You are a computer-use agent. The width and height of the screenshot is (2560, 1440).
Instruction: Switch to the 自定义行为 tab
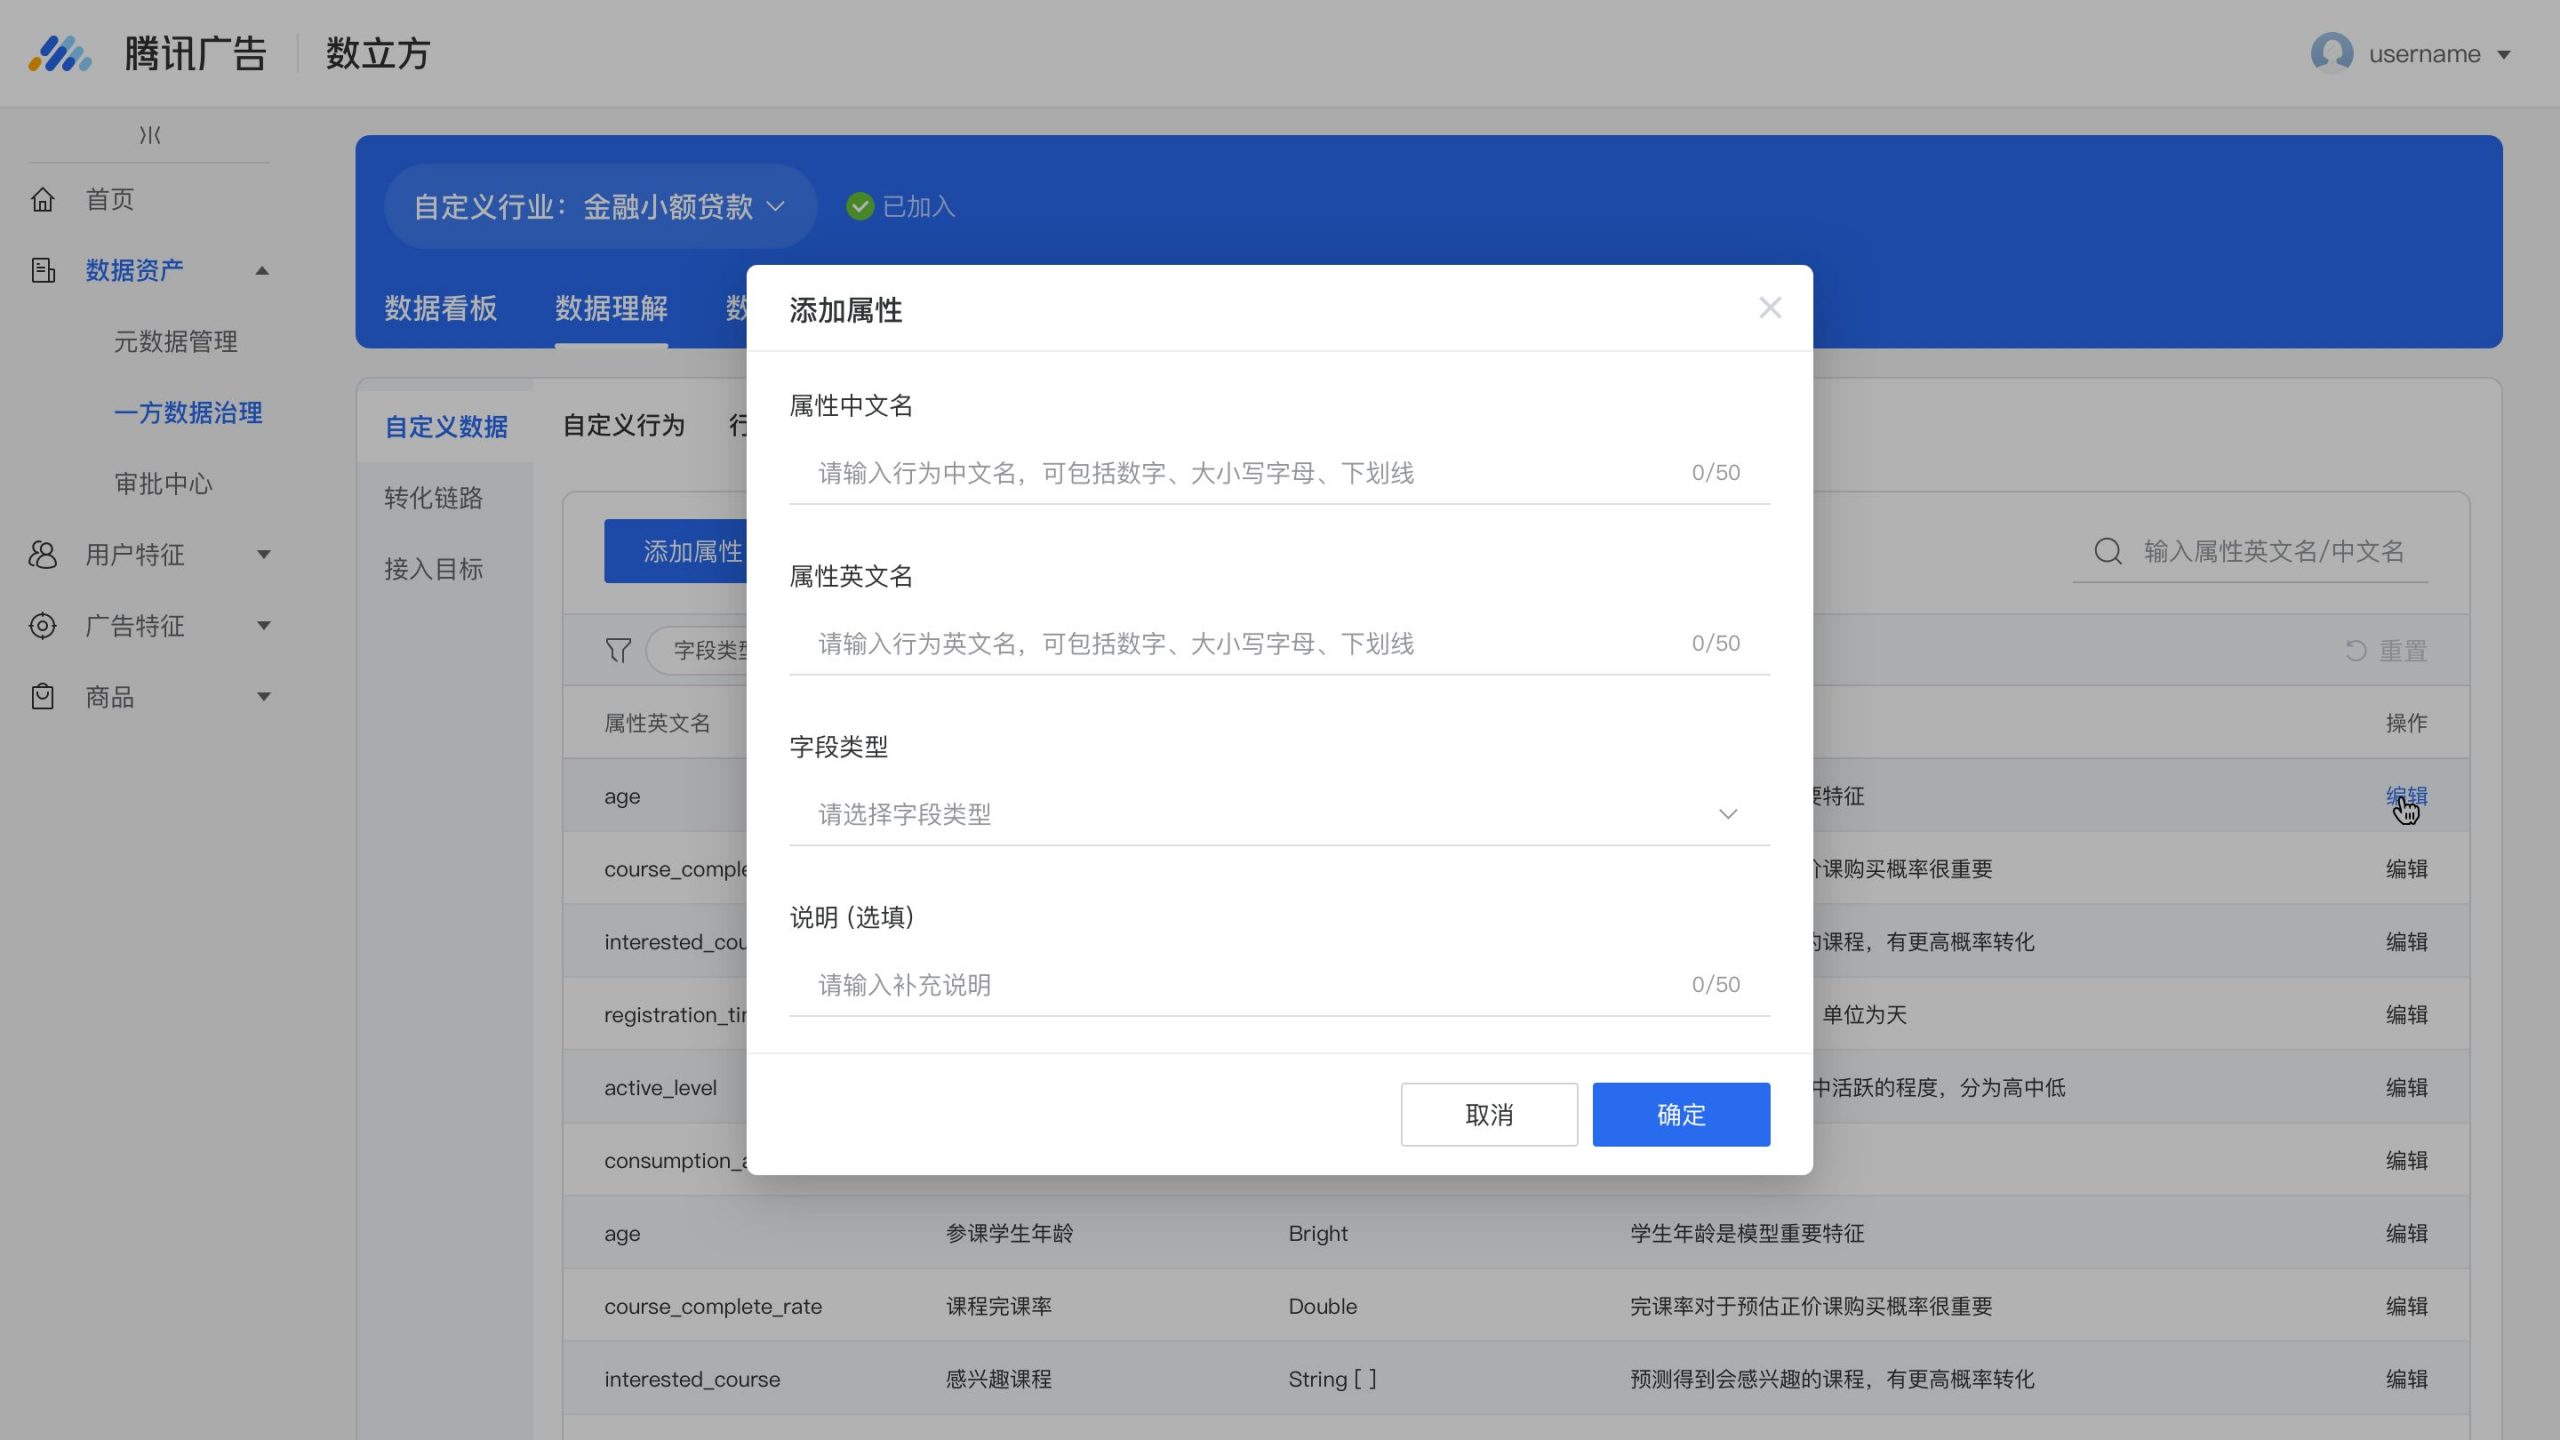coord(623,426)
